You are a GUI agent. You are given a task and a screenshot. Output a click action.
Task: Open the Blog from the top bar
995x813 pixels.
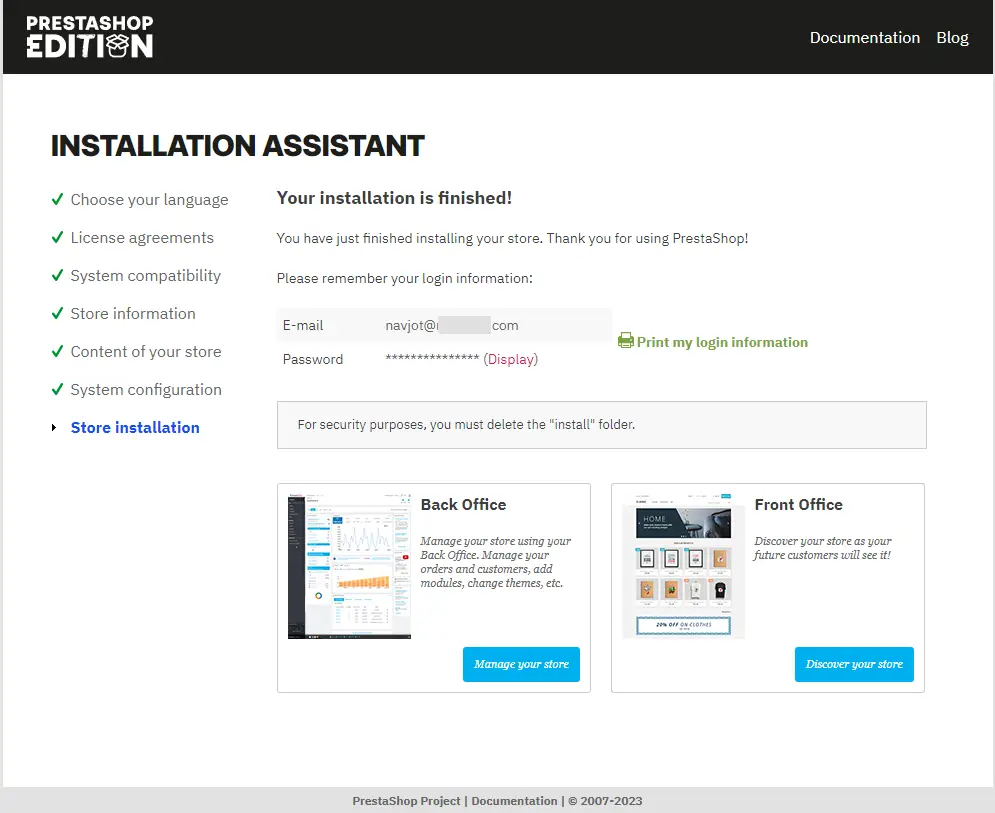point(951,37)
